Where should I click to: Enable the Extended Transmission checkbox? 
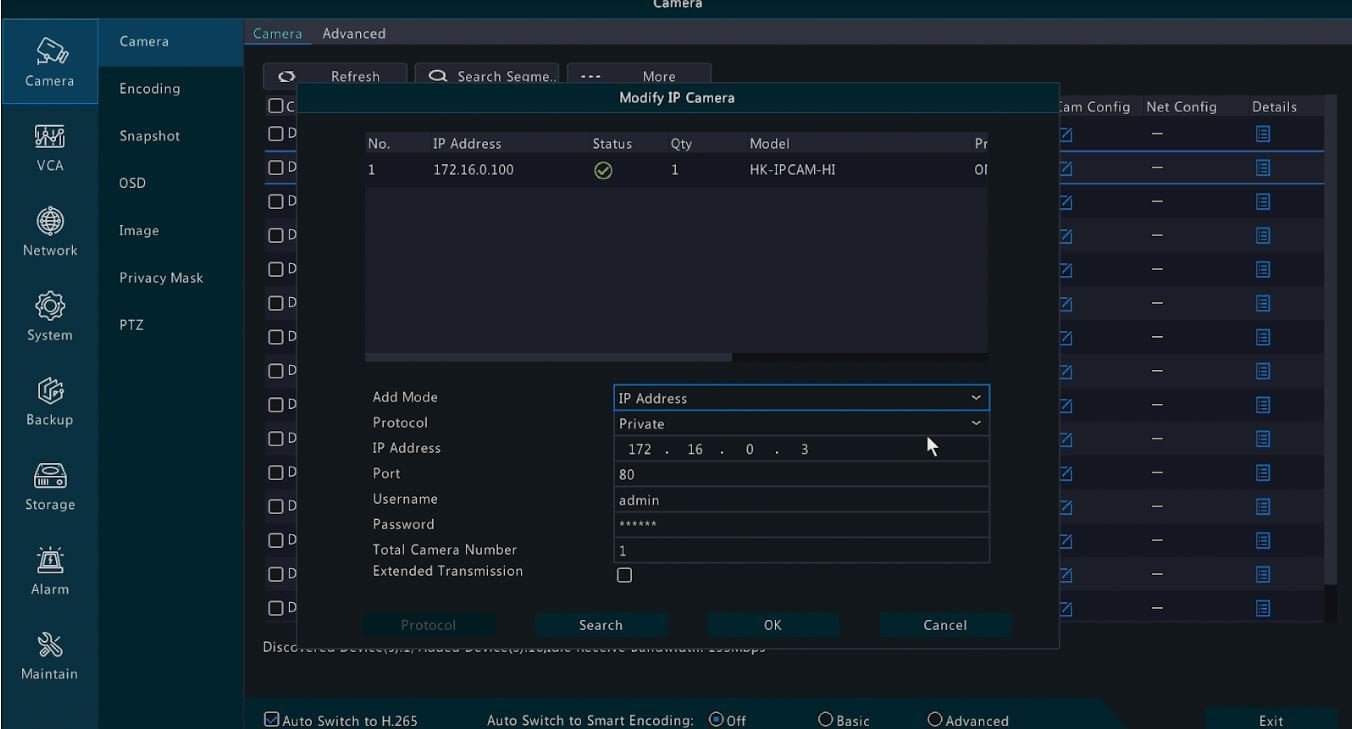click(624, 575)
